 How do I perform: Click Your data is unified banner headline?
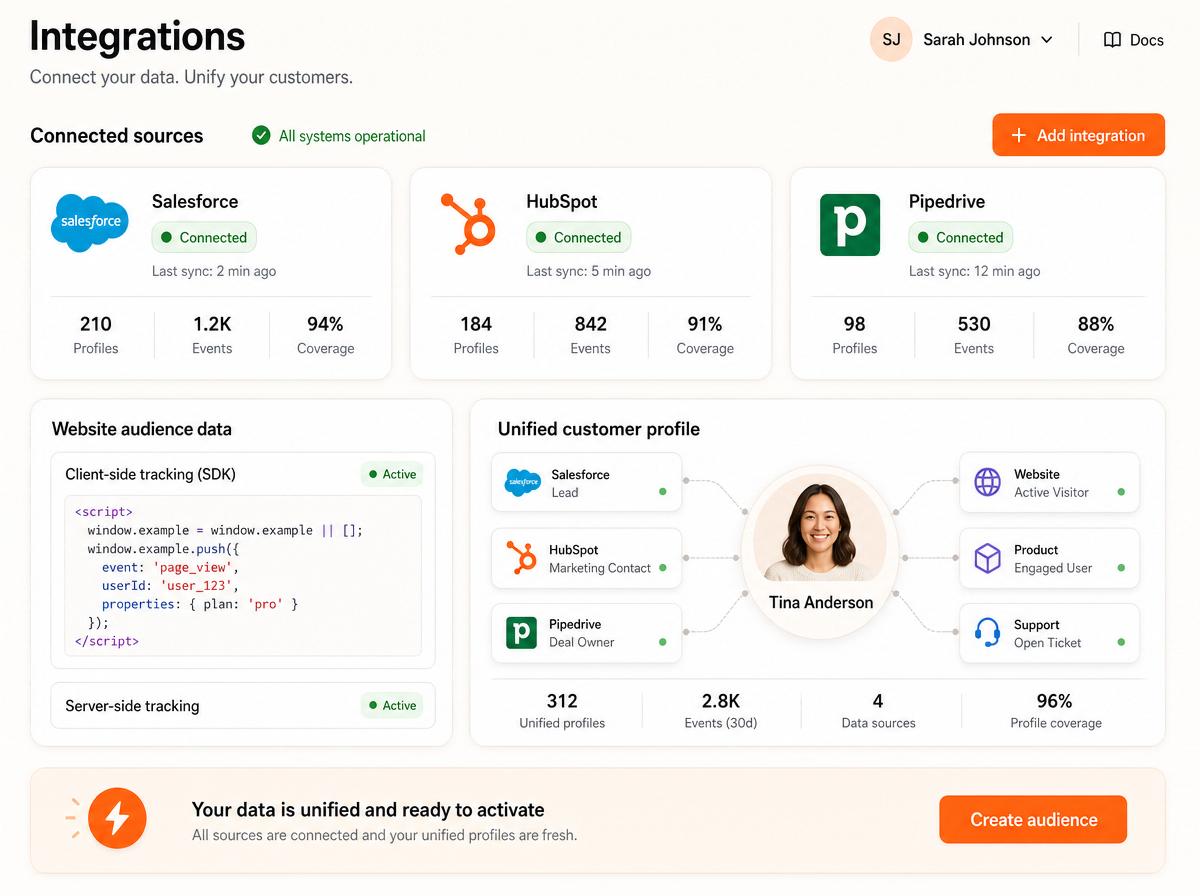click(368, 810)
